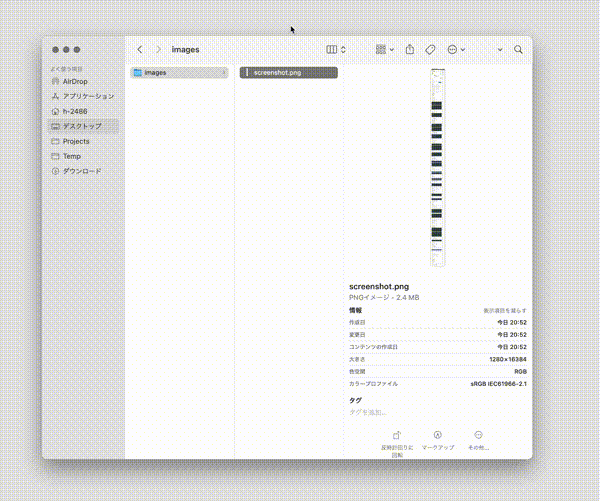Click the タグを追加 tag input field

point(368,413)
